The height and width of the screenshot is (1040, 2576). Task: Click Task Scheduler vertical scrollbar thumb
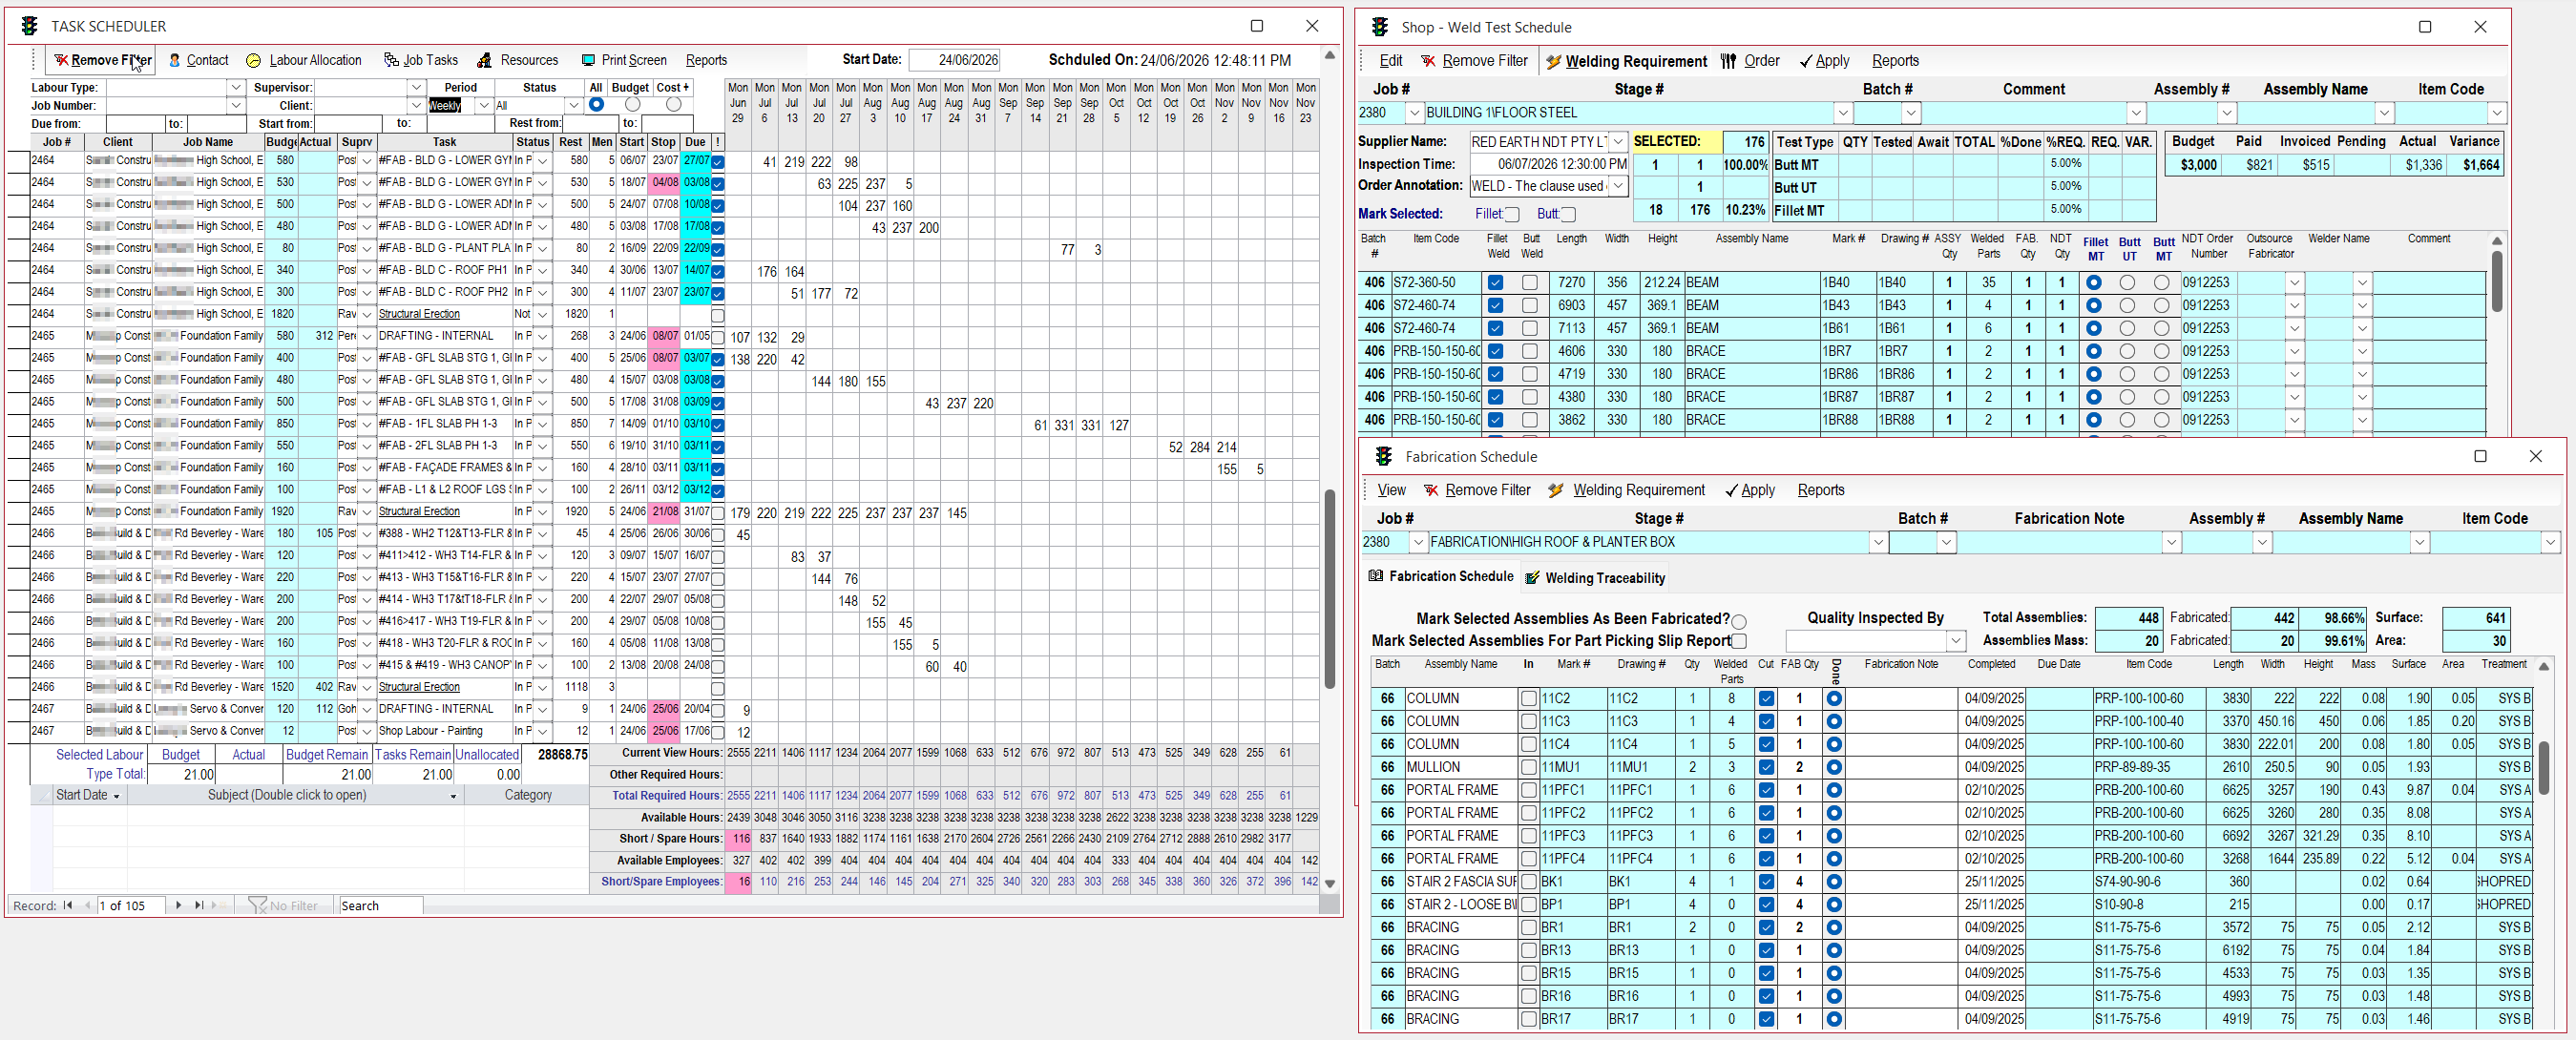(1330, 588)
